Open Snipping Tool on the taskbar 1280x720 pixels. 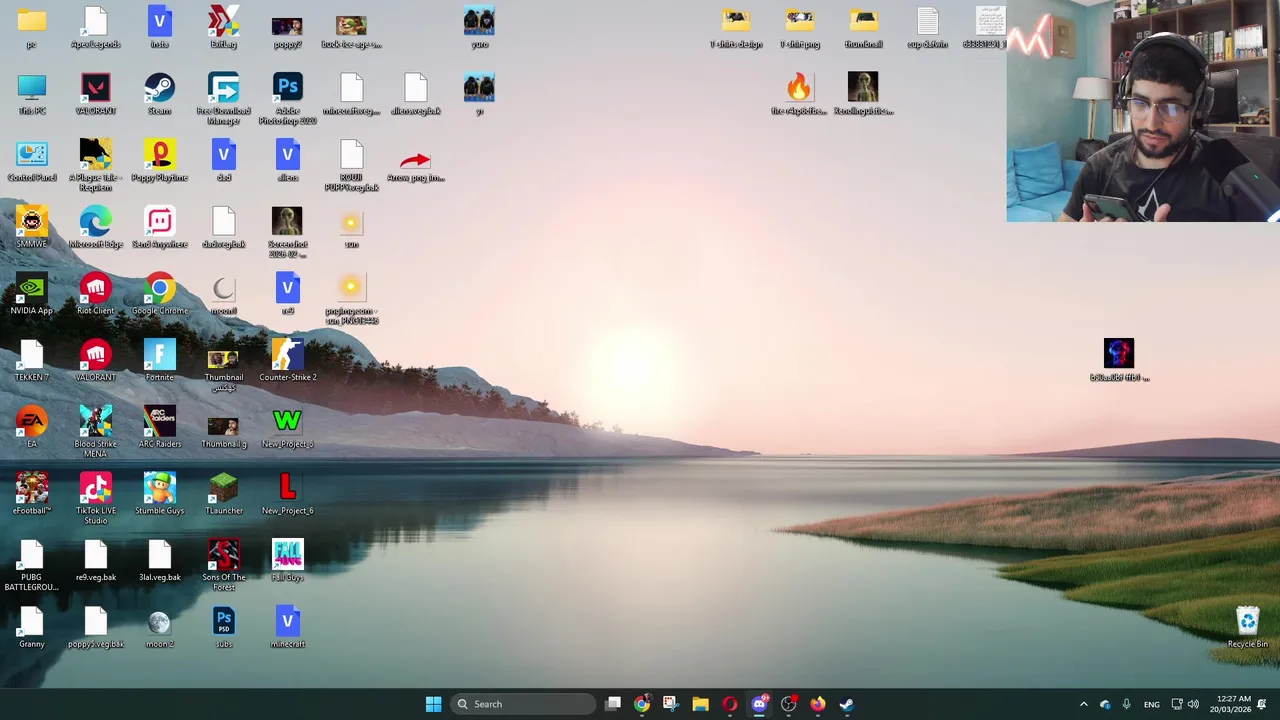[x=670, y=704]
